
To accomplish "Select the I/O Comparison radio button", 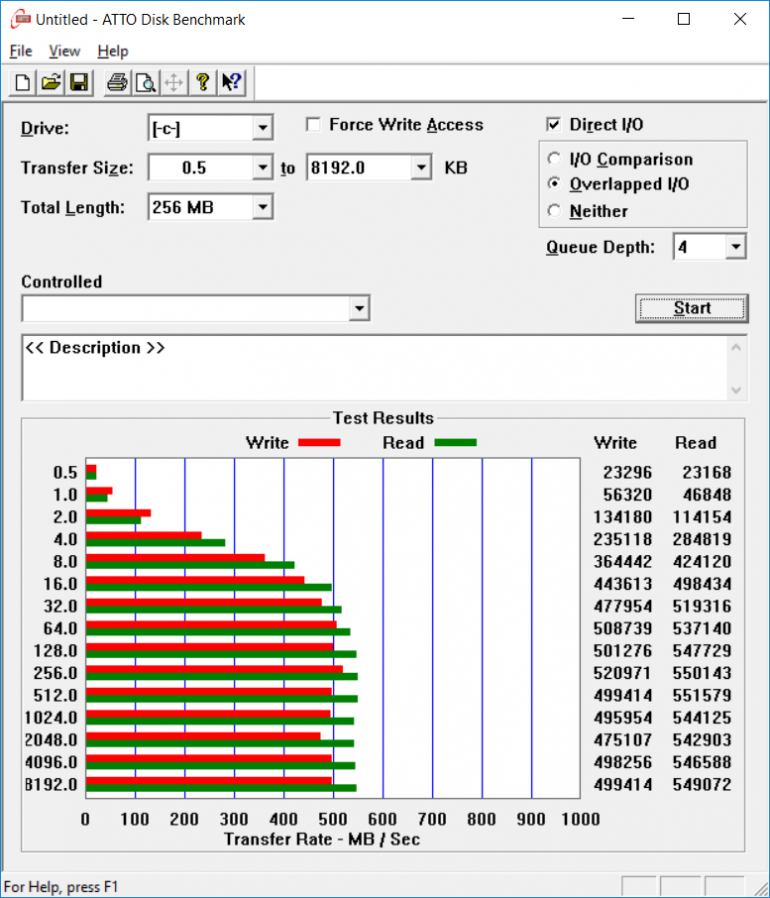I will [554, 159].
